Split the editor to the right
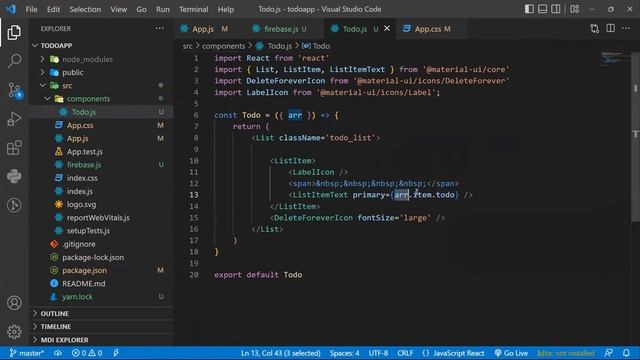Image resolution: width=640 pixels, height=360 pixels. 611,29
